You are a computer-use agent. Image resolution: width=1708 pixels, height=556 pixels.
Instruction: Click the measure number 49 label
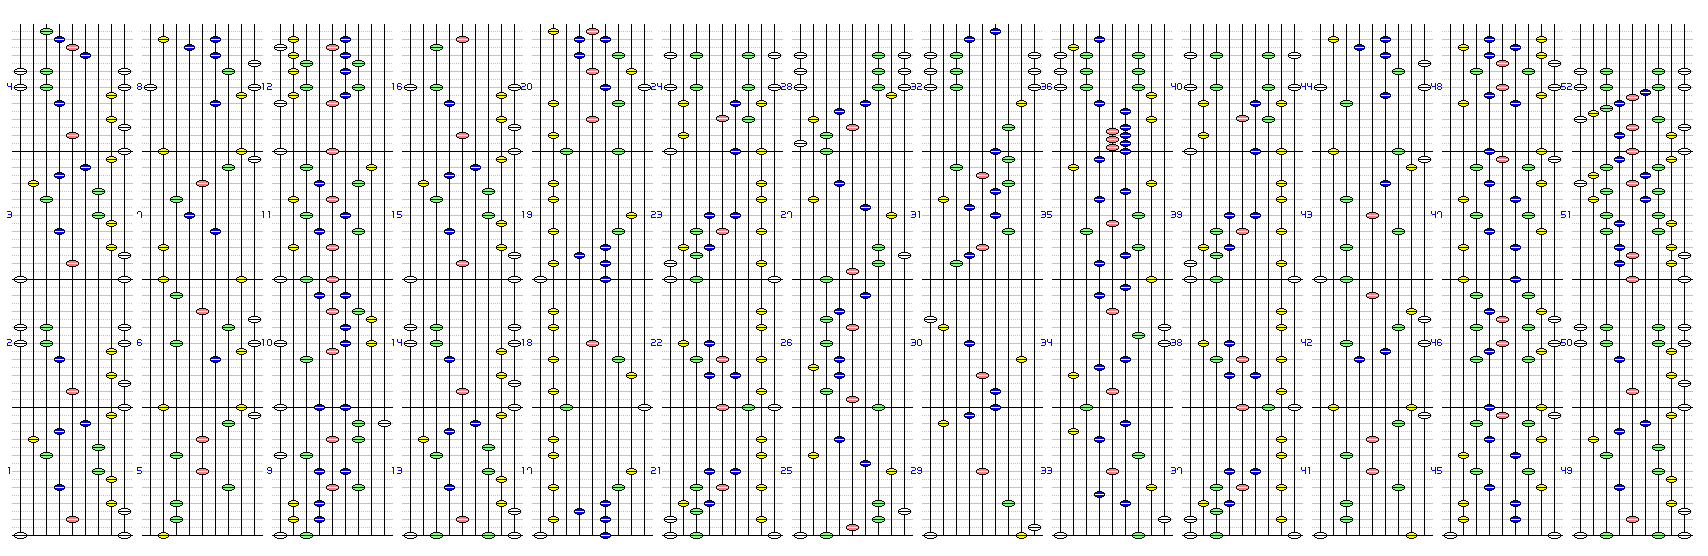pos(1566,471)
